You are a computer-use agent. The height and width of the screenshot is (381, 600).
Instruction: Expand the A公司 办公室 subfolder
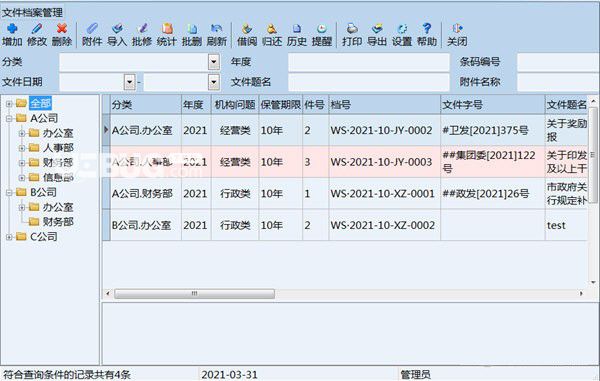[x=22, y=134]
